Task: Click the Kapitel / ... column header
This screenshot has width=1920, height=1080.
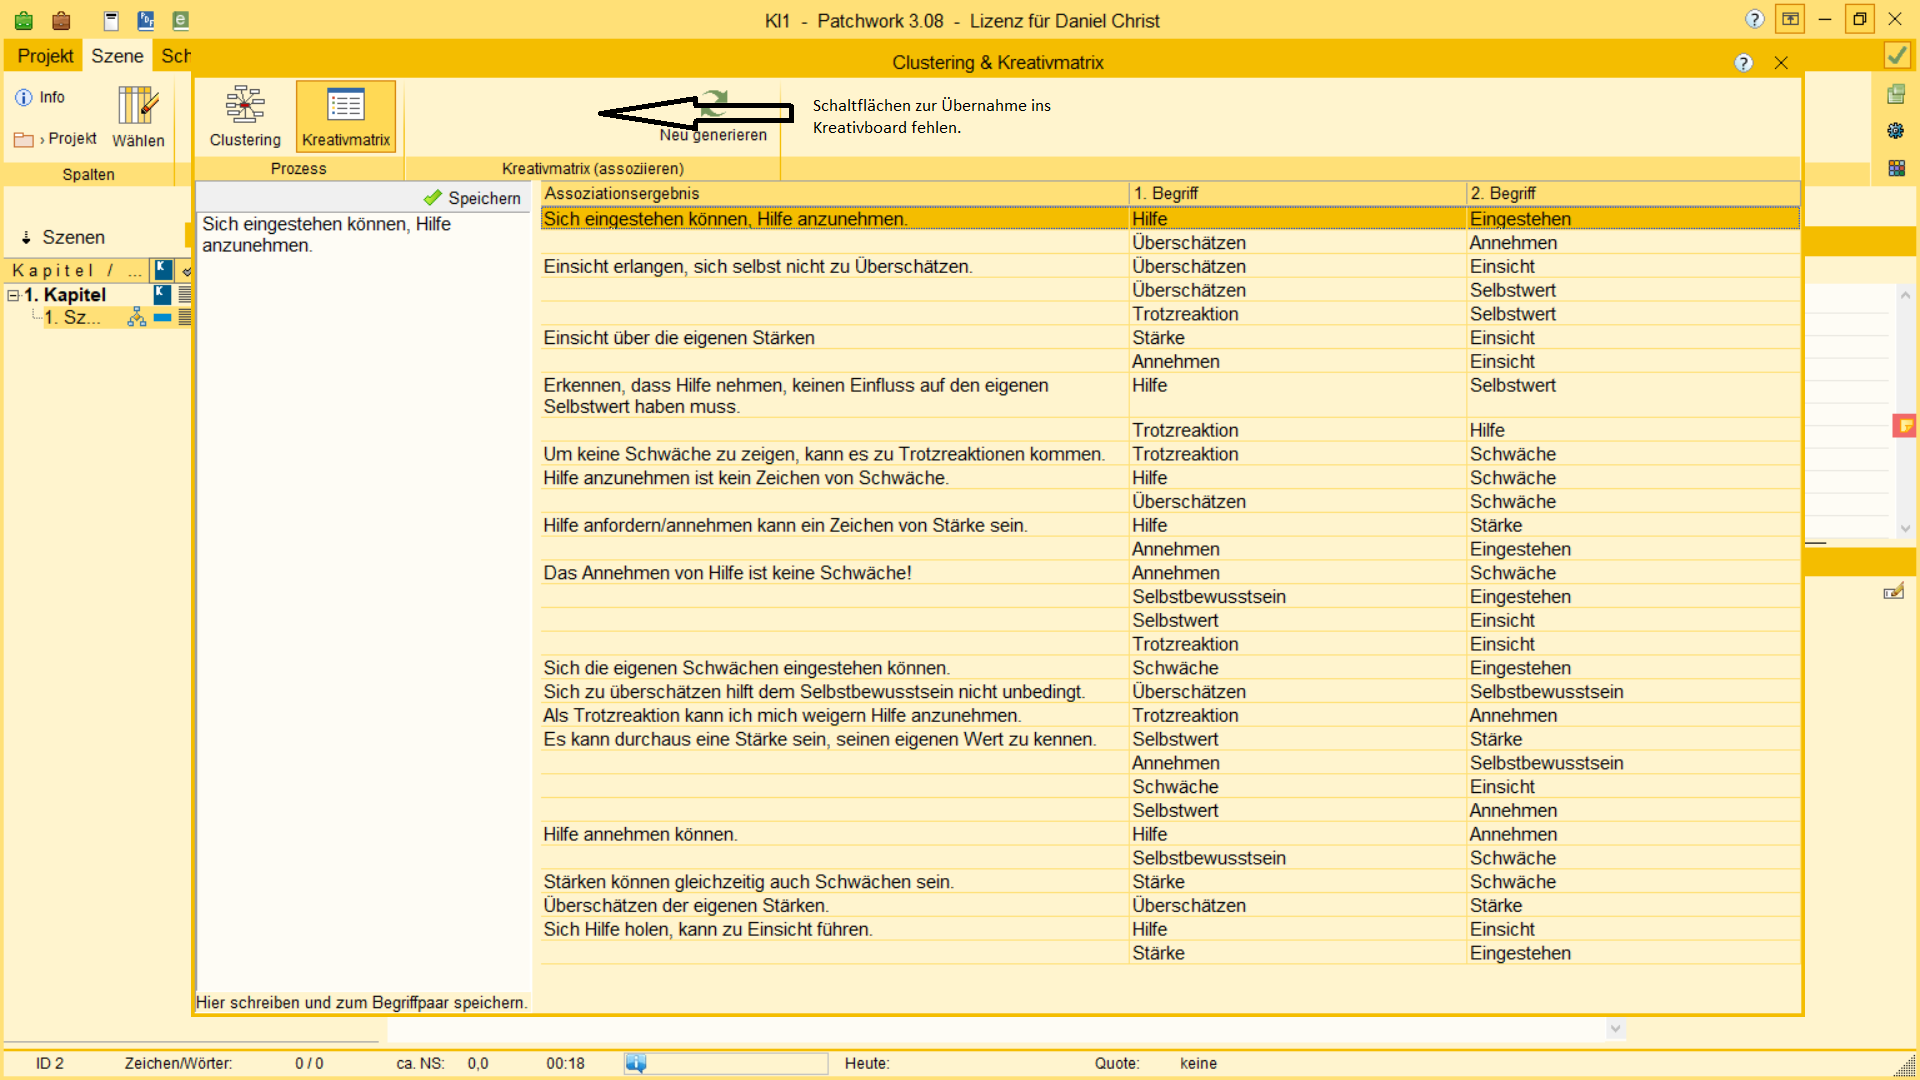Action: (x=77, y=270)
